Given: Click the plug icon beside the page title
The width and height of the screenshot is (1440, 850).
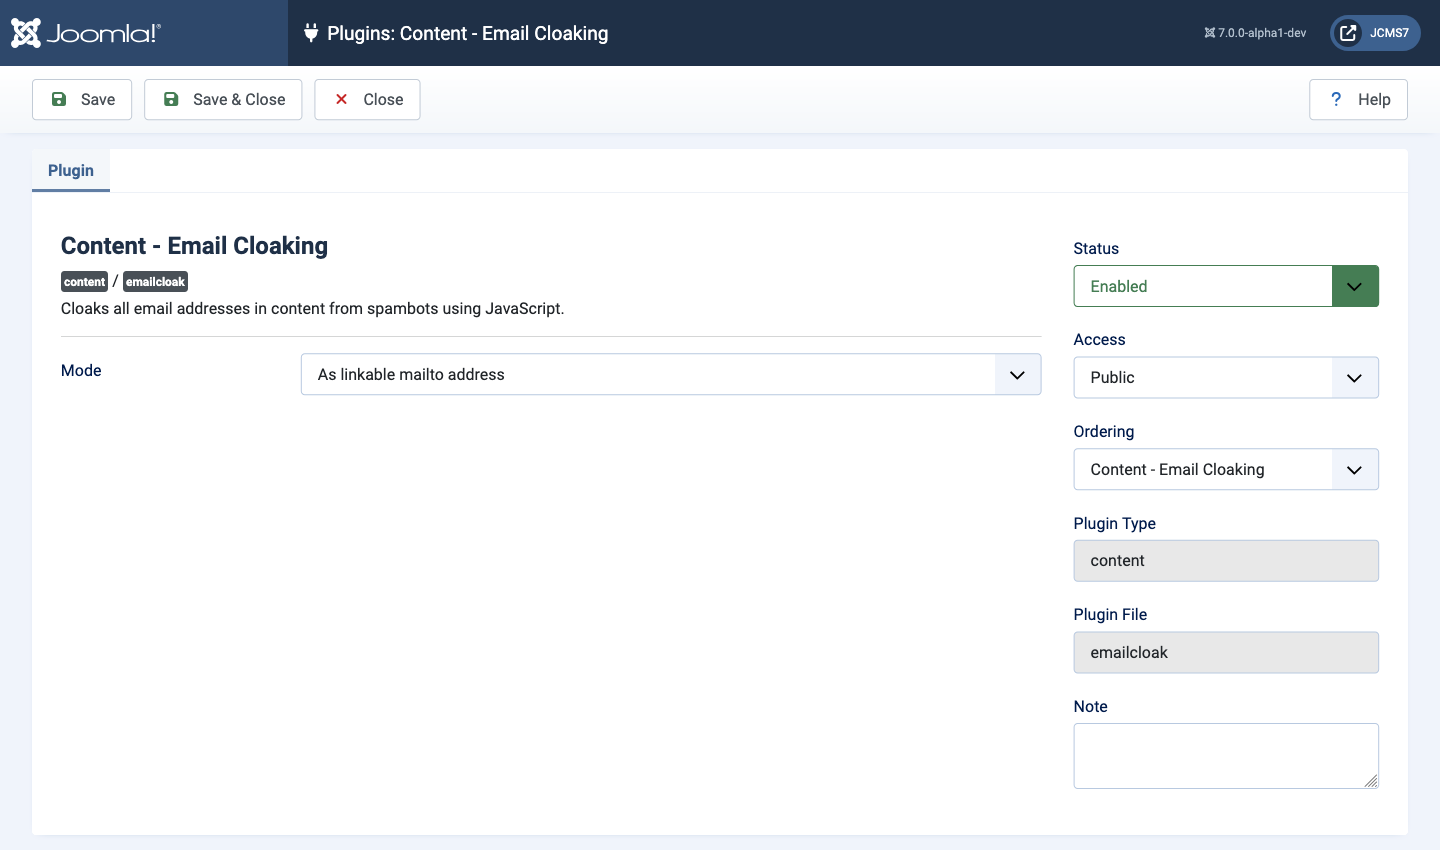Looking at the screenshot, I should (x=311, y=33).
